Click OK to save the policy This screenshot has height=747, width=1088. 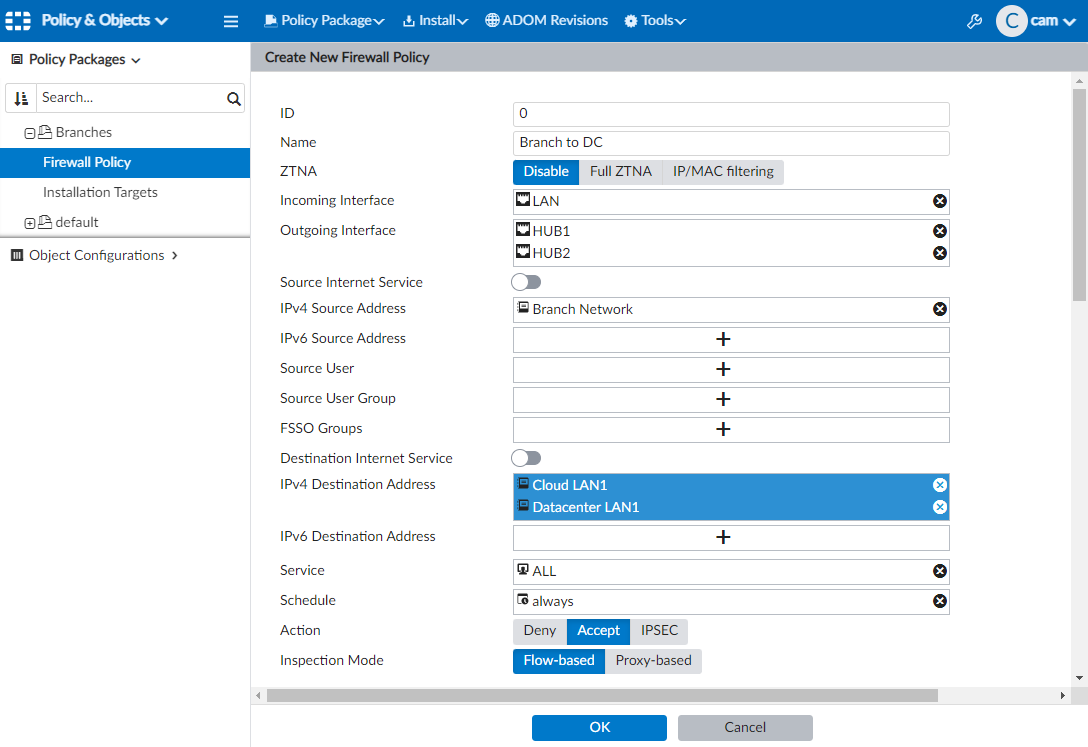click(599, 727)
